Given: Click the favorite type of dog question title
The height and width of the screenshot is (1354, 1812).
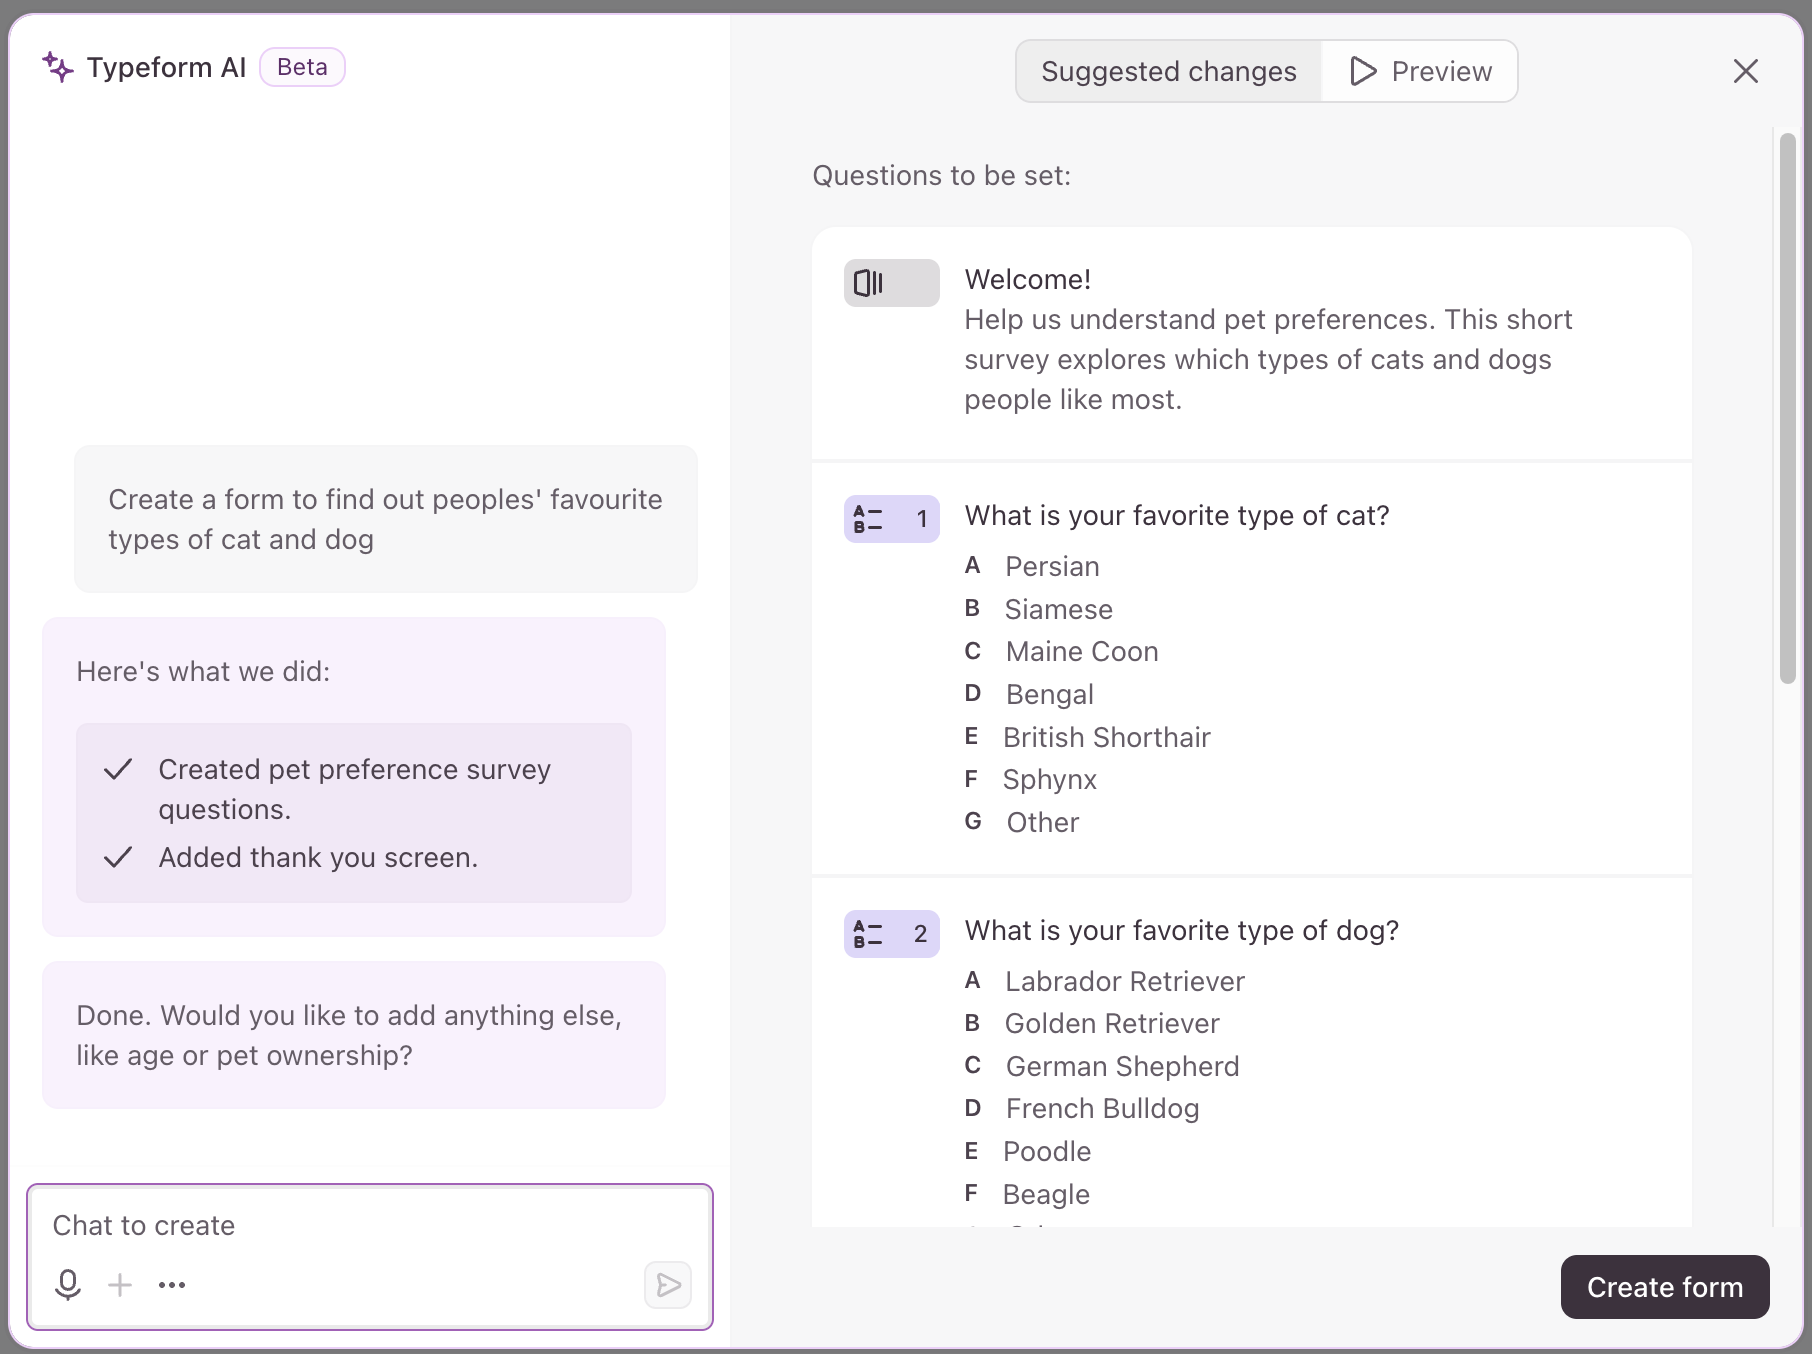Looking at the screenshot, I should [1181, 930].
